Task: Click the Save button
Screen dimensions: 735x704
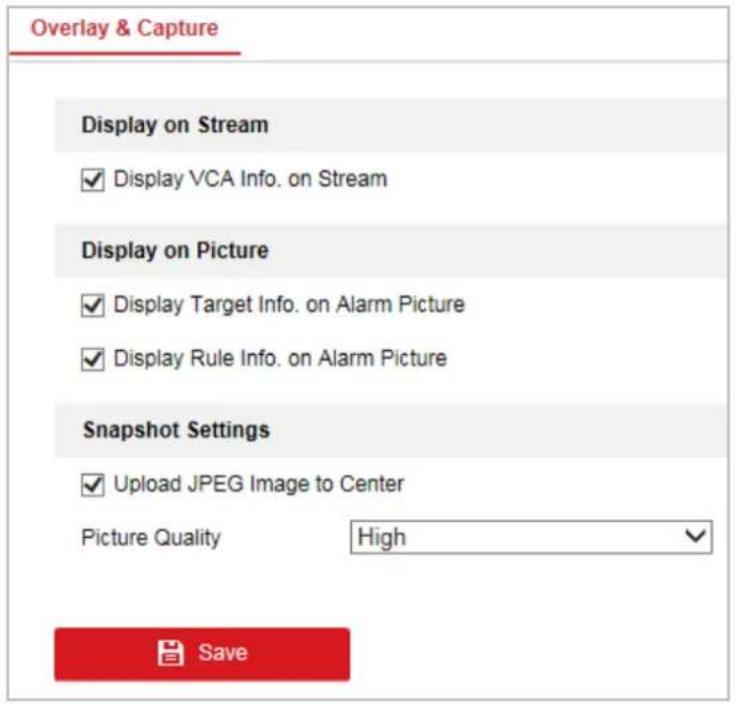Action: (x=202, y=653)
